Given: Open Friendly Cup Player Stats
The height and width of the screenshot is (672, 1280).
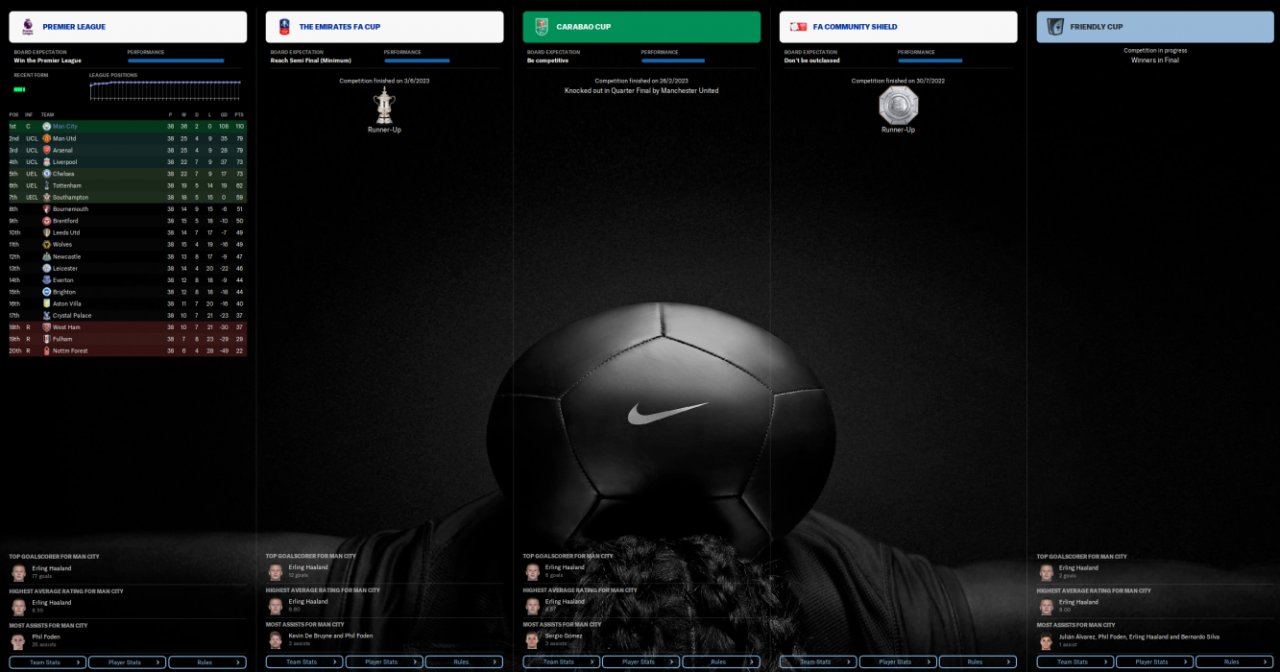Looking at the screenshot, I should [1155, 662].
